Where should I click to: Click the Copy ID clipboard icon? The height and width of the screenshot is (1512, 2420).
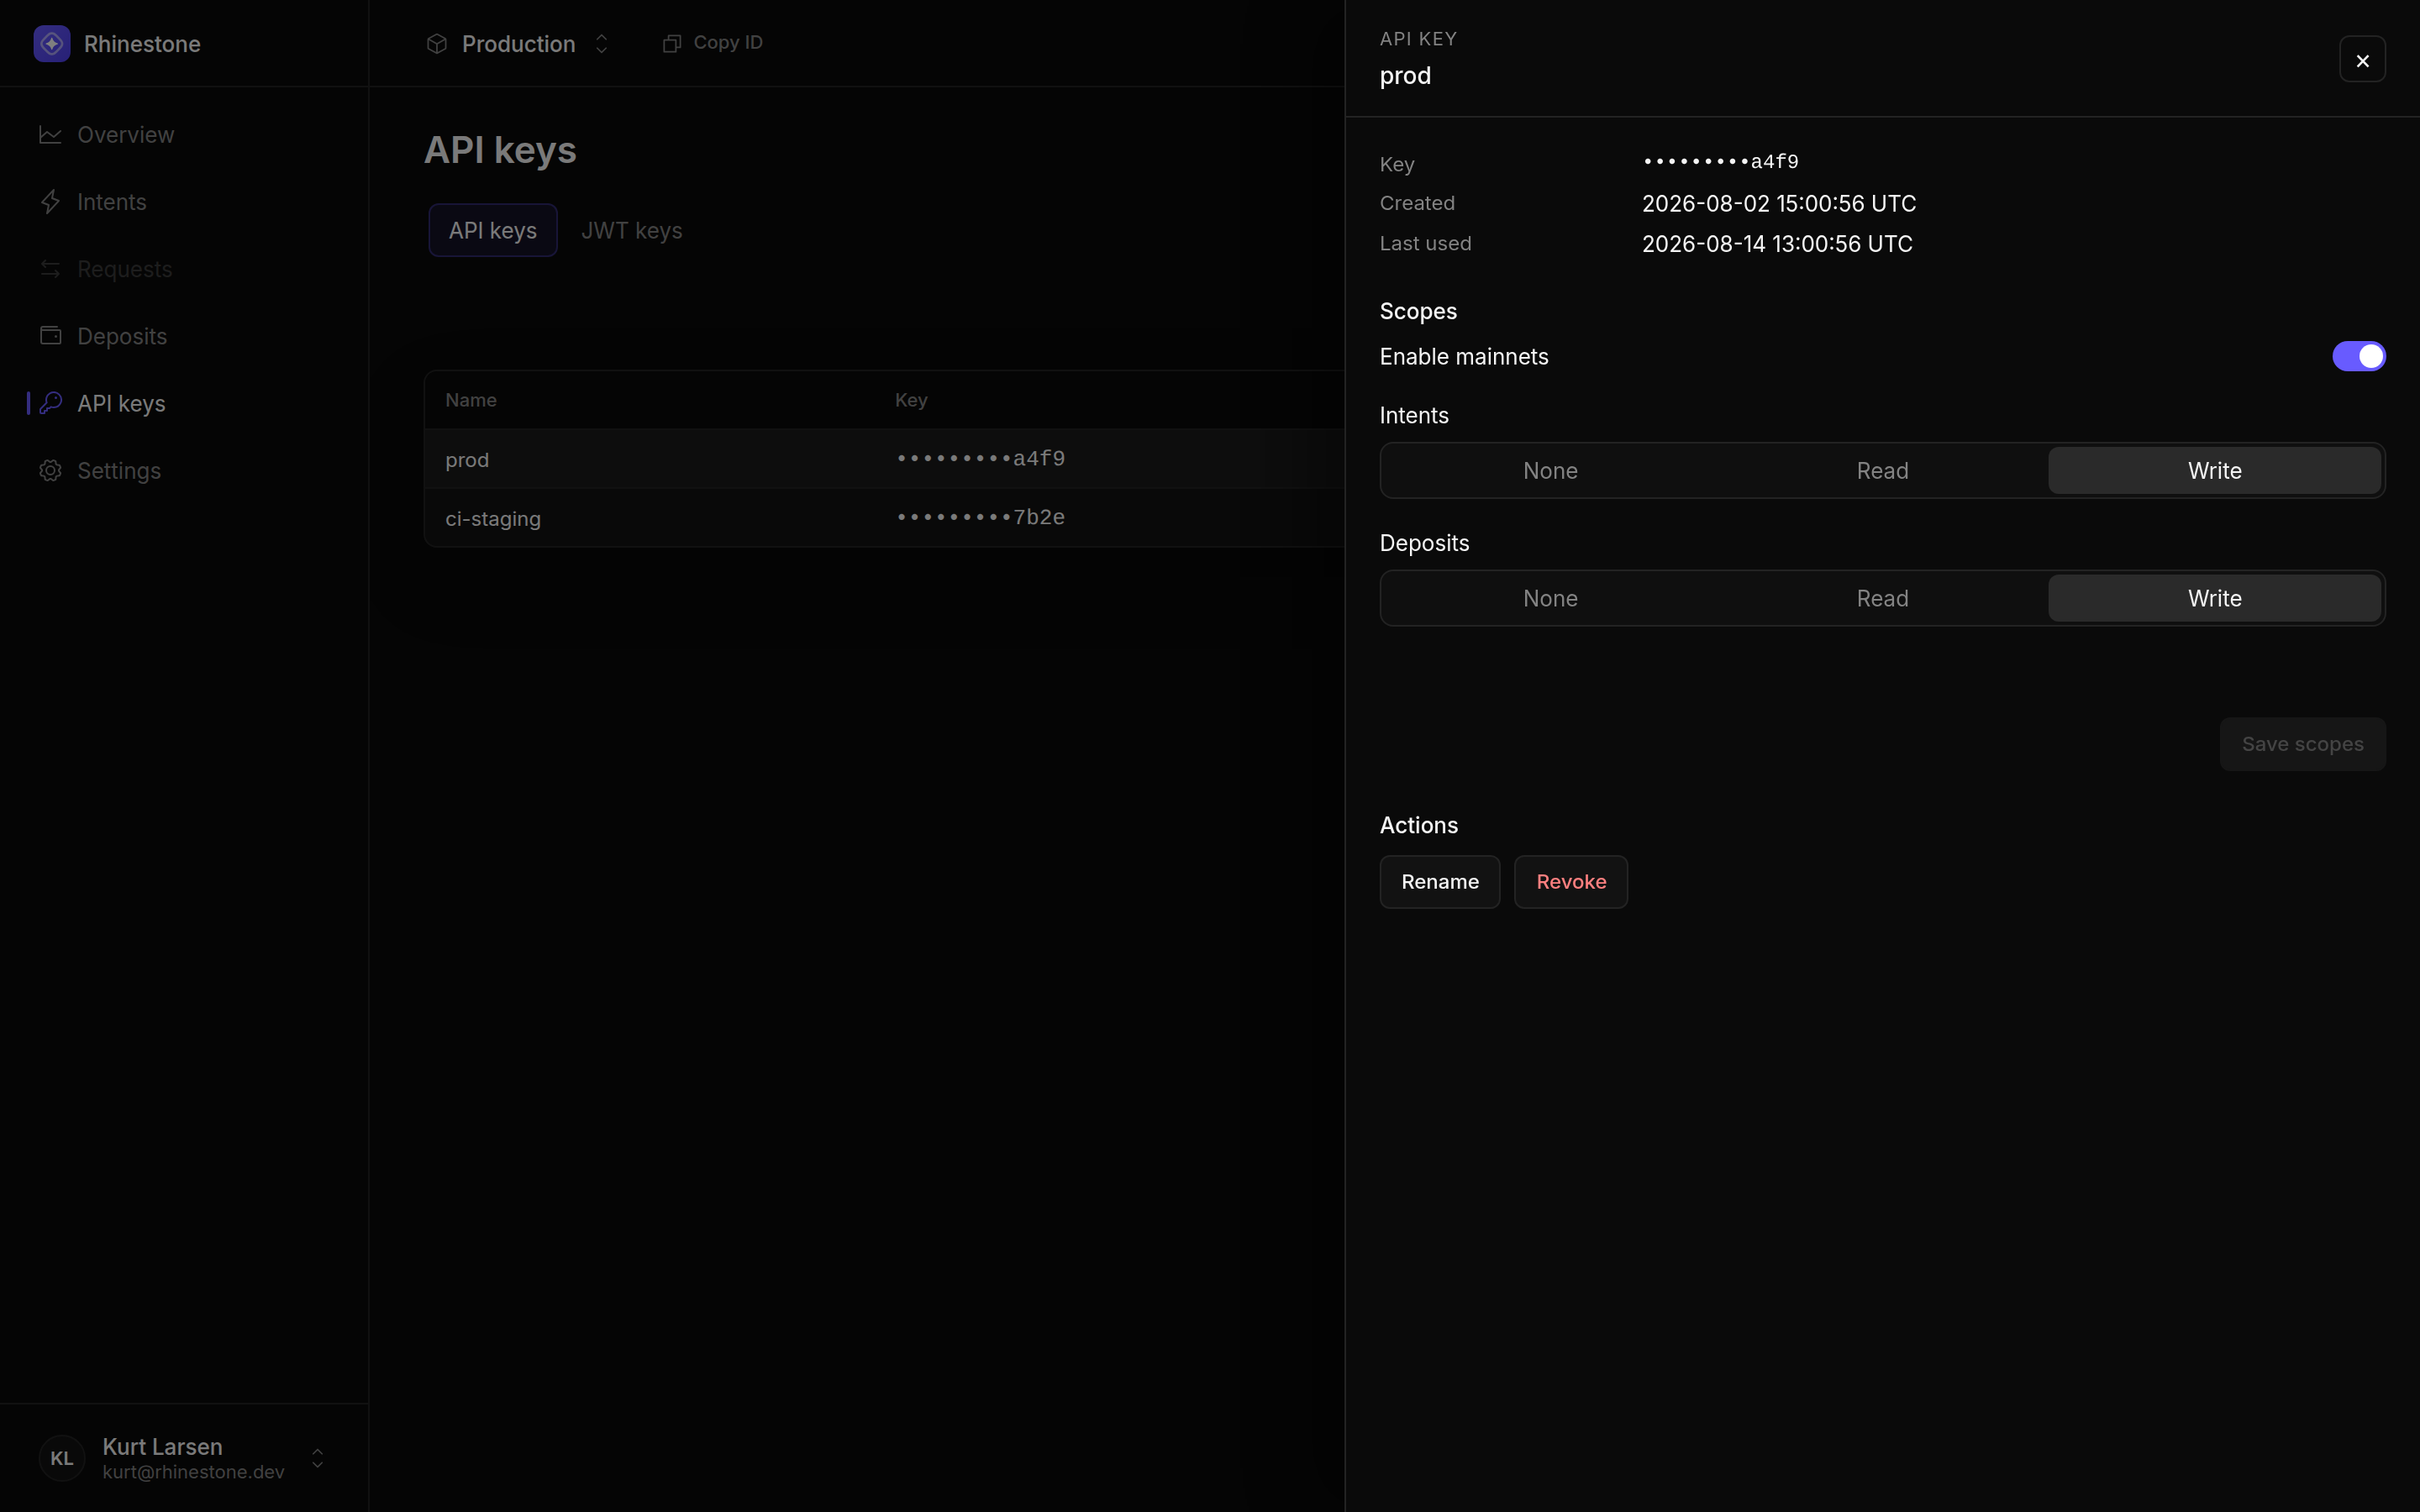(x=671, y=43)
